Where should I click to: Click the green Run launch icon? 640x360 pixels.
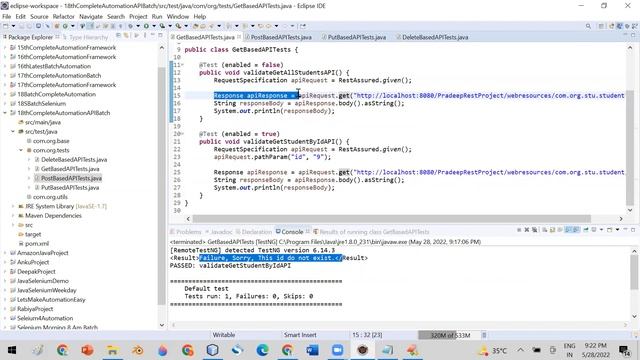(146, 26)
